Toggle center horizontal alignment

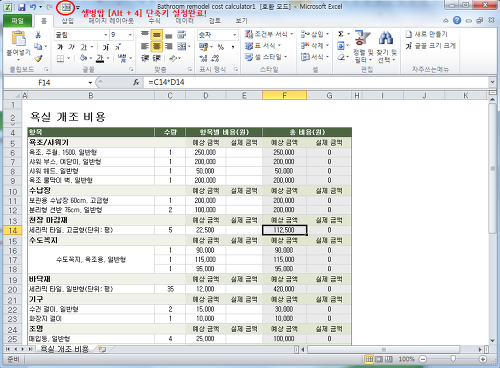(x=156, y=46)
